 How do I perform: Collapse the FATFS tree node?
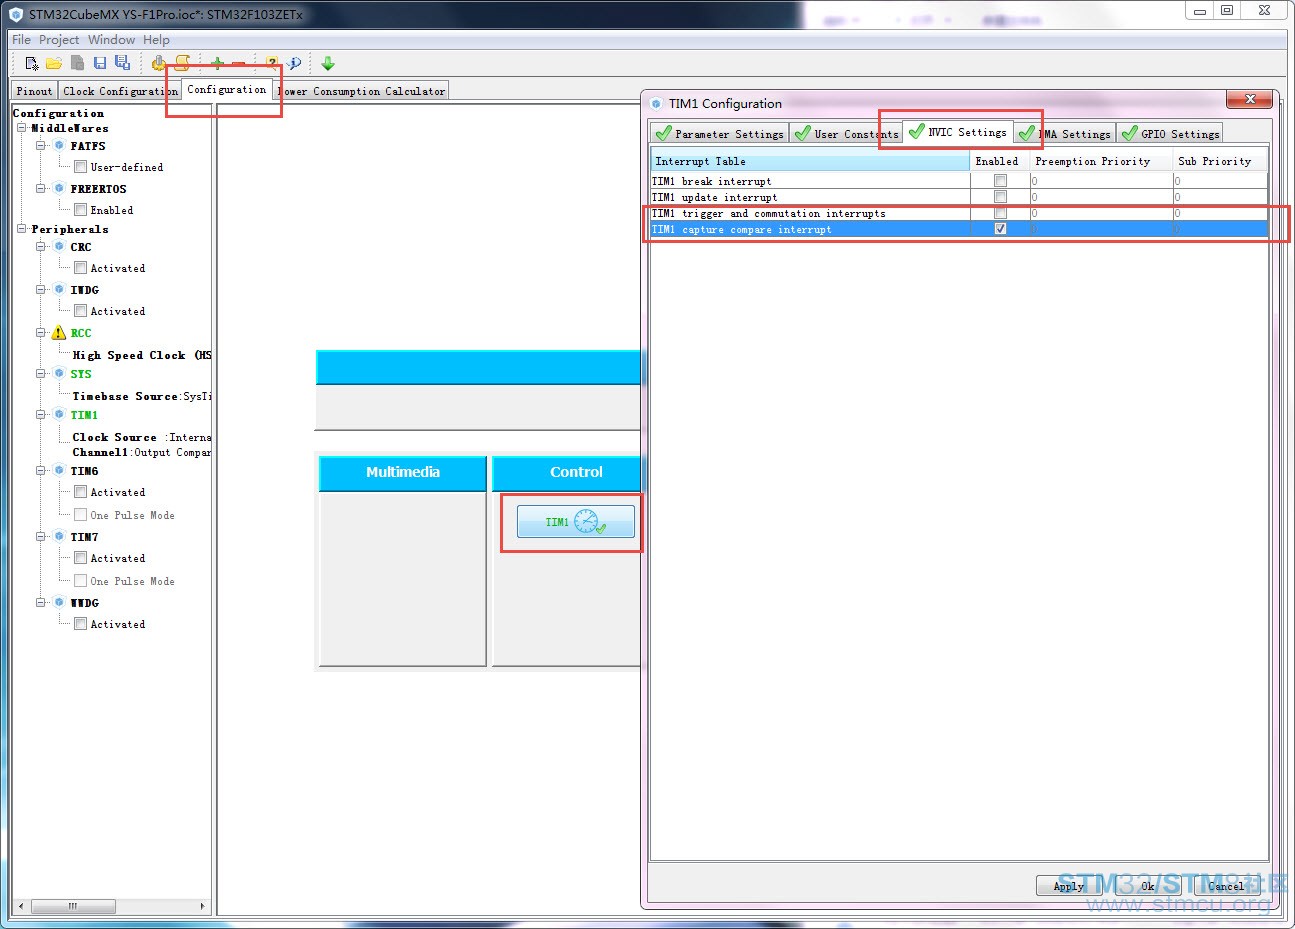(41, 146)
